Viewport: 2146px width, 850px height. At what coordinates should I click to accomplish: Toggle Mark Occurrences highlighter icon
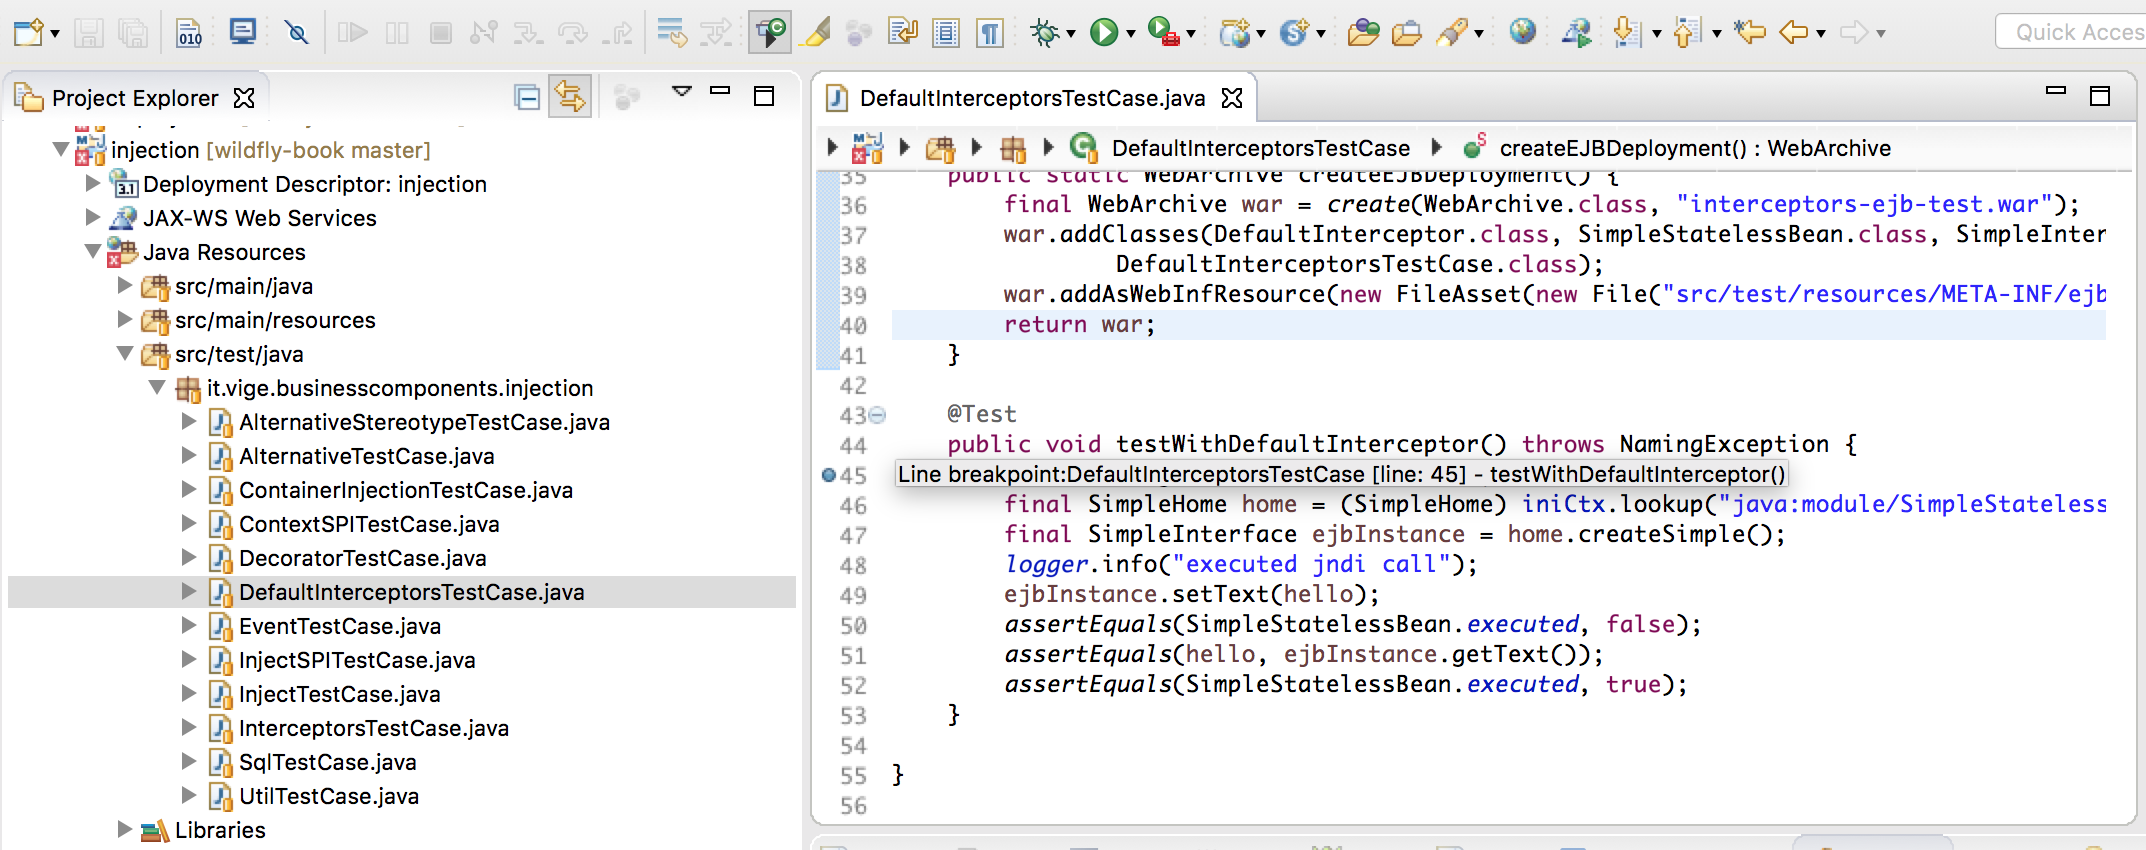817,33
